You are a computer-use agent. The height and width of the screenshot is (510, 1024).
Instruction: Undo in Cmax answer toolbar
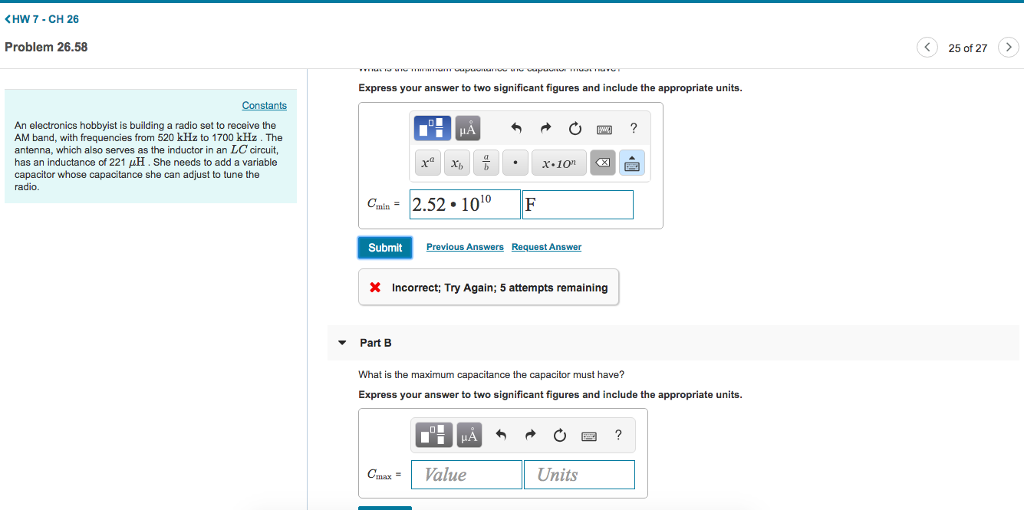(502, 435)
